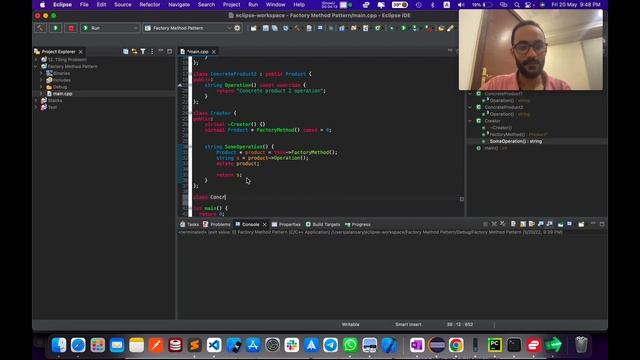The width and height of the screenshot is (640, 360).
Task: Open launch configuration settings gear
Action: pyautogui.click(x=237, y=28)
